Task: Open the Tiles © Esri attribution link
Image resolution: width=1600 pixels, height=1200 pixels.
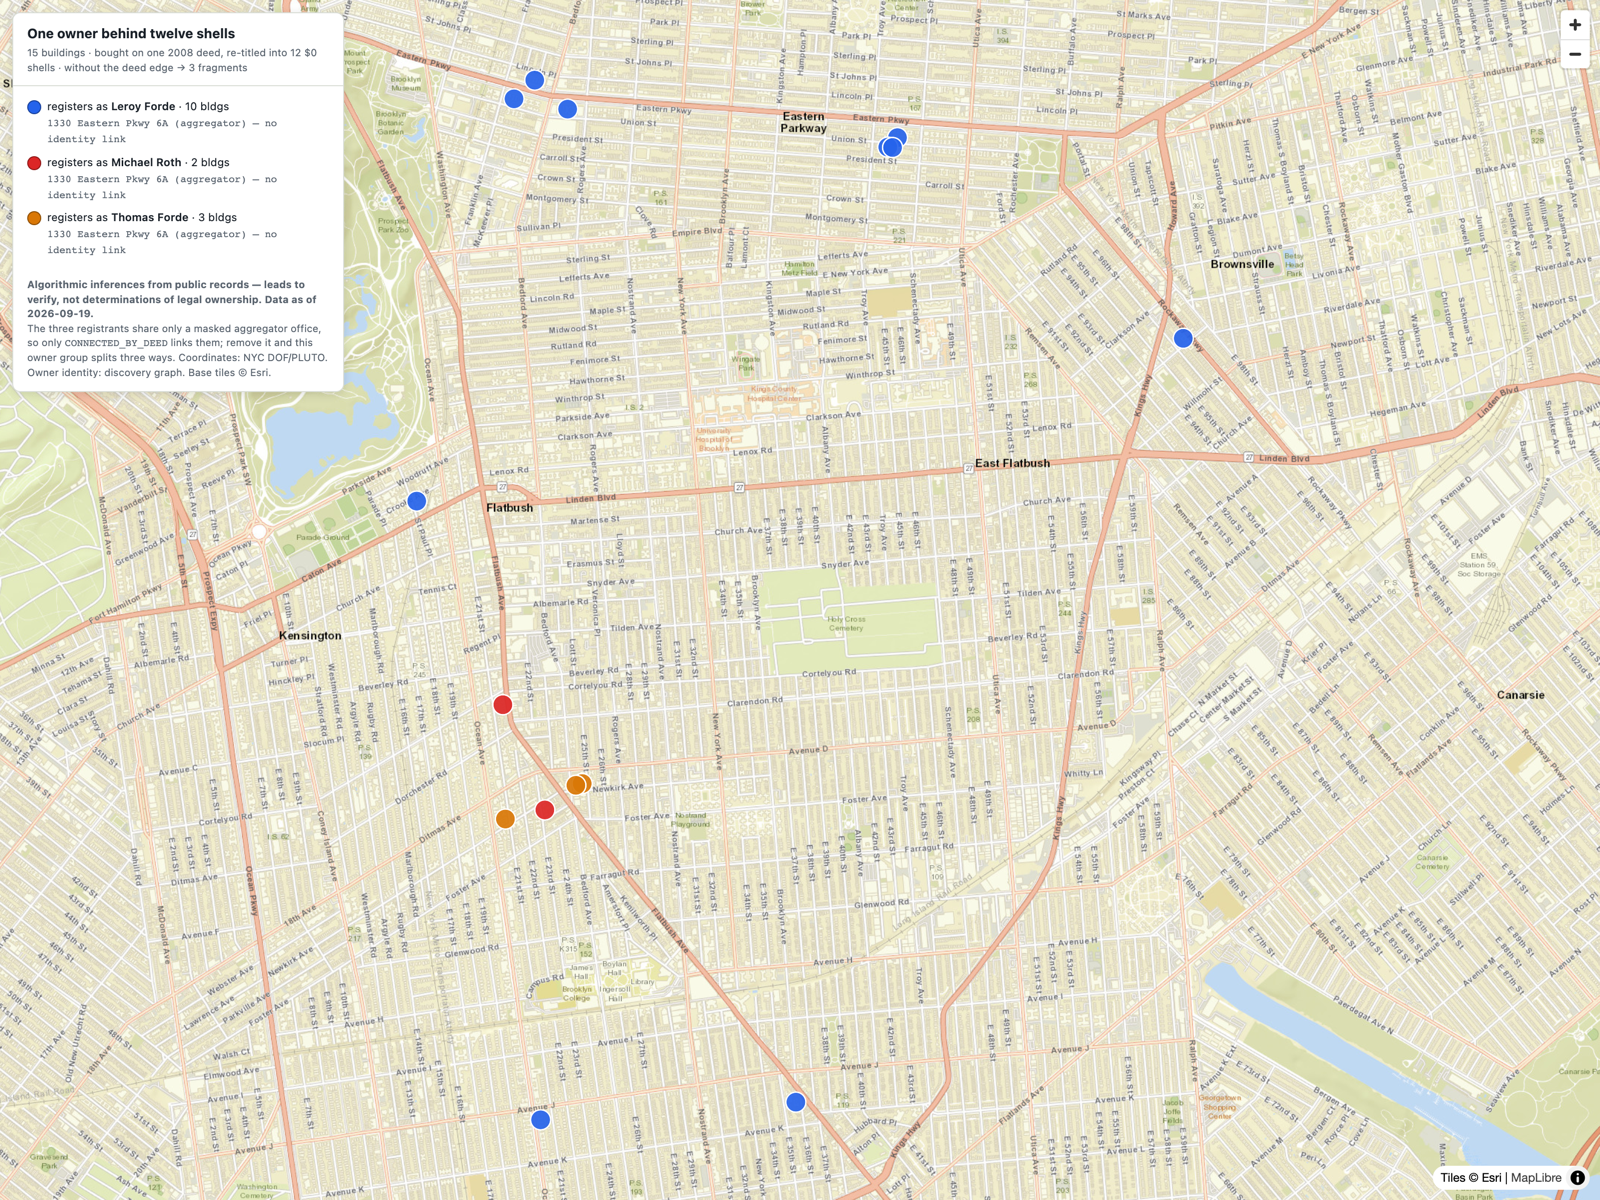Action: 1471,1178
